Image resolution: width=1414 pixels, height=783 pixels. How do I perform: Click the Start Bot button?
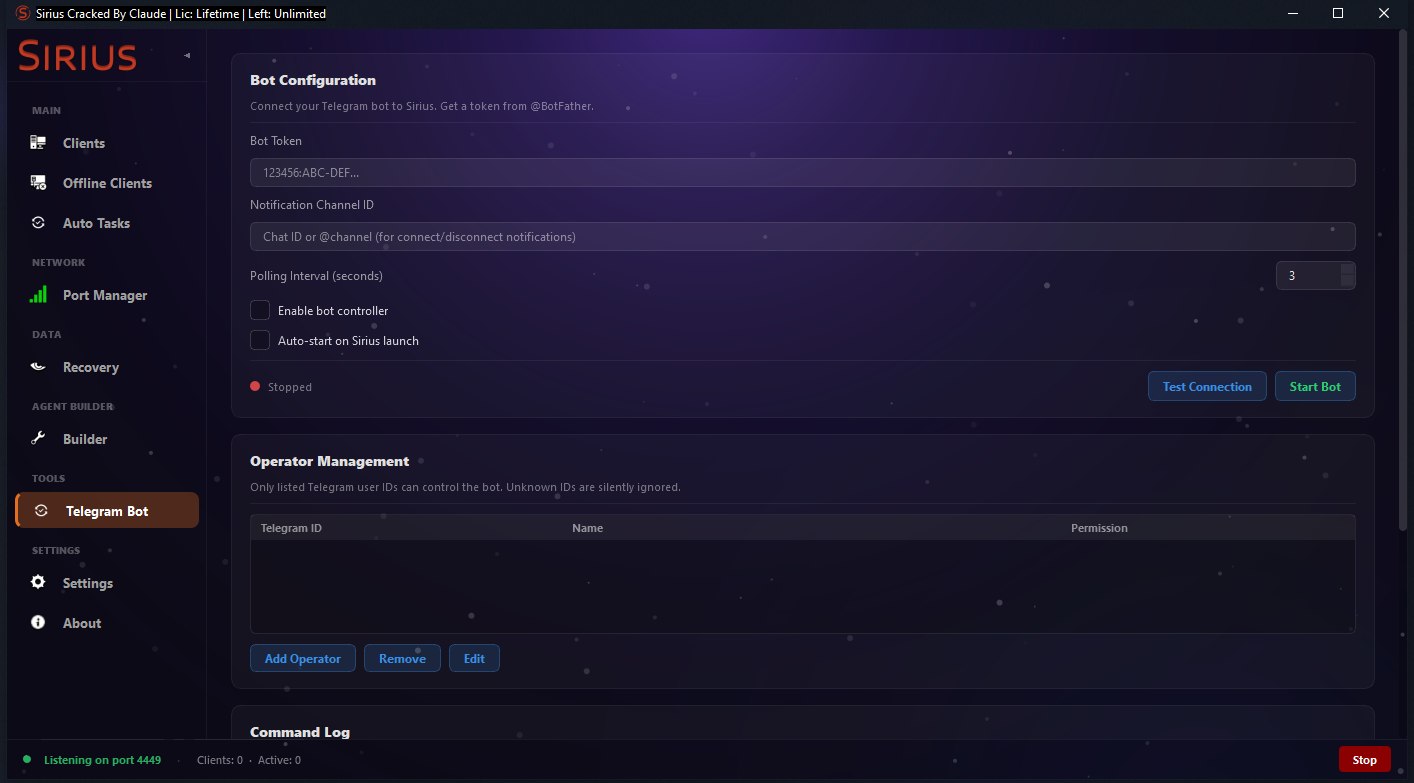pyautogui.click(x=1315, y=386)
